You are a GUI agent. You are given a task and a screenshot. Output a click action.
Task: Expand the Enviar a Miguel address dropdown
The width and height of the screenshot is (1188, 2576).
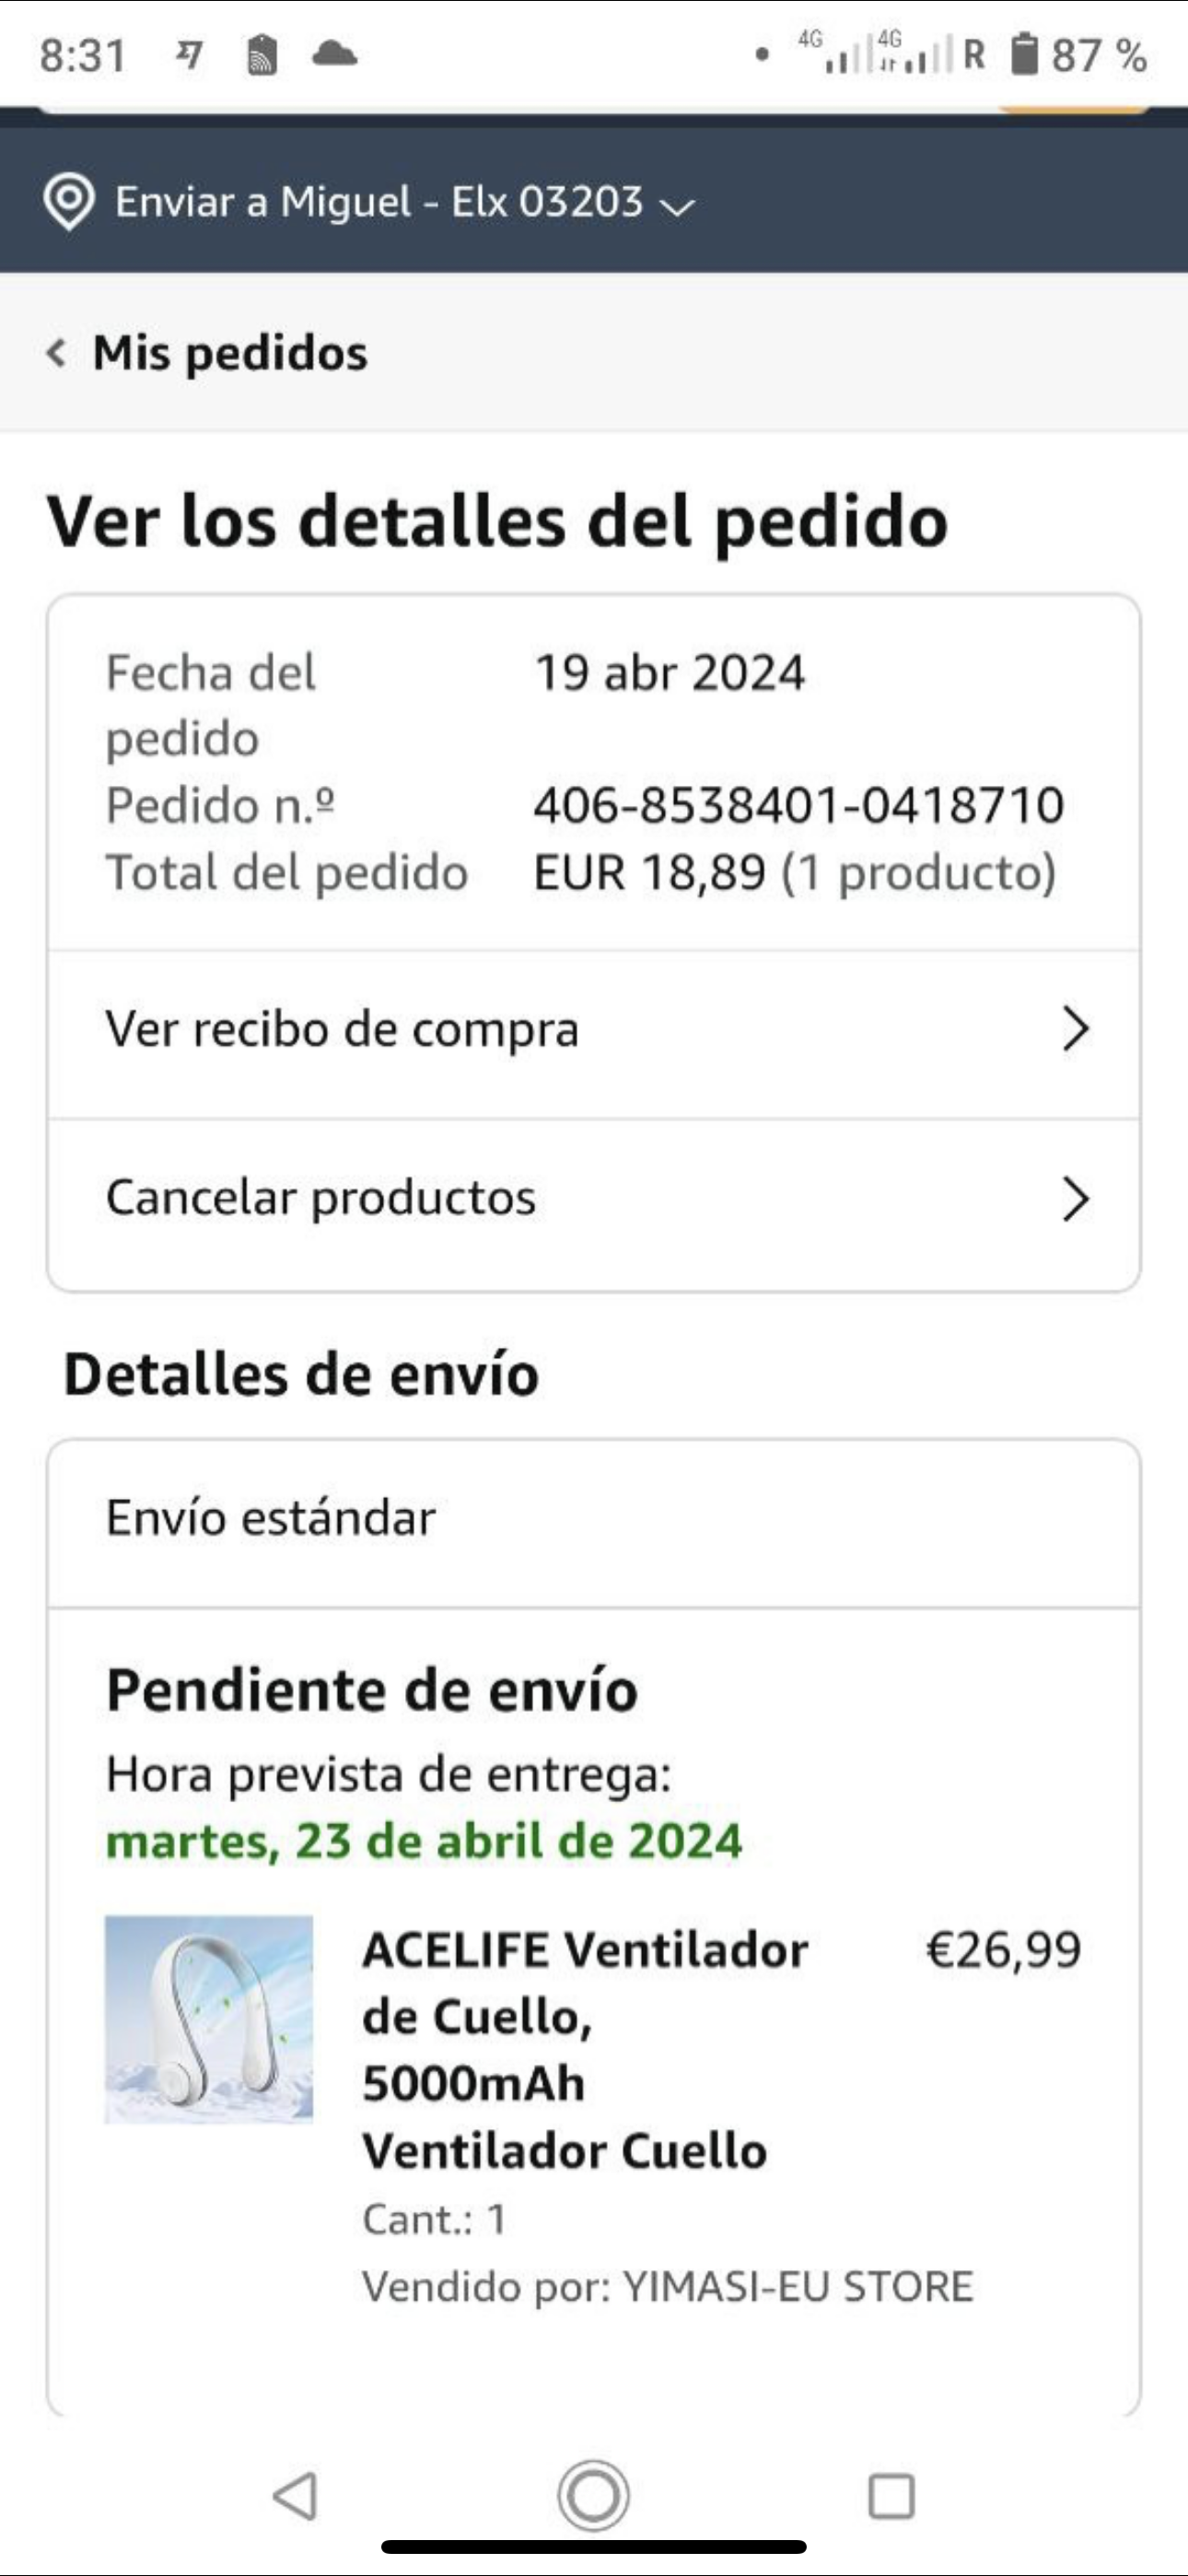[x=678, y=206]
